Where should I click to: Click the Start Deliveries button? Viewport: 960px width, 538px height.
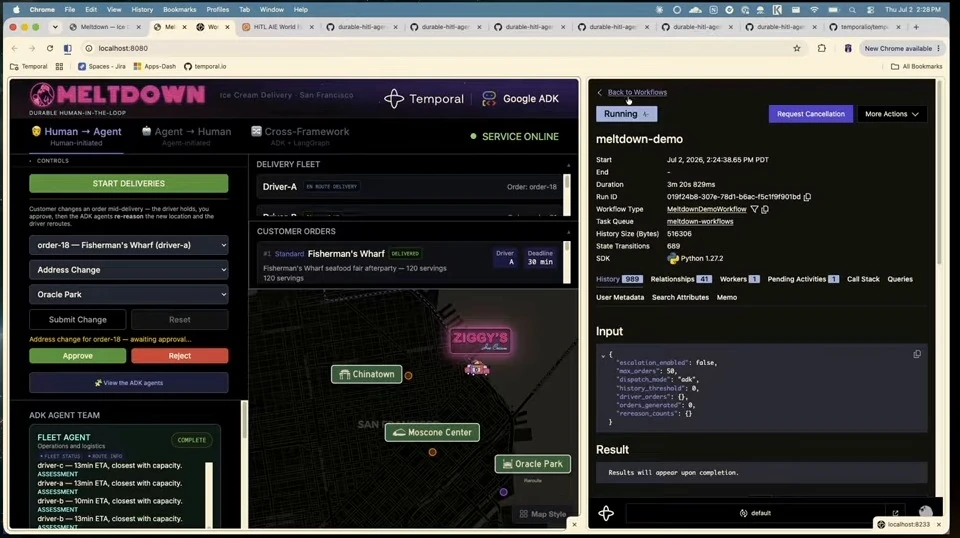129,184
